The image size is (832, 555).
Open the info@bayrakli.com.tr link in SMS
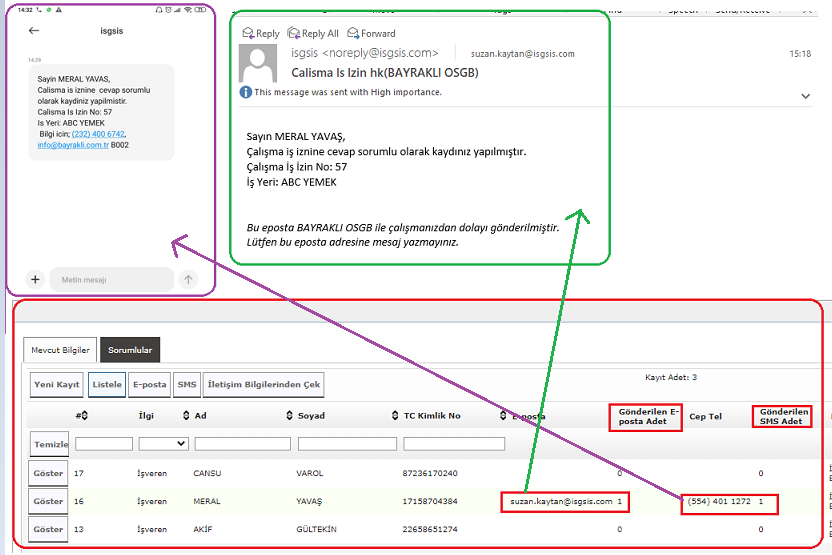click(73, 145)
